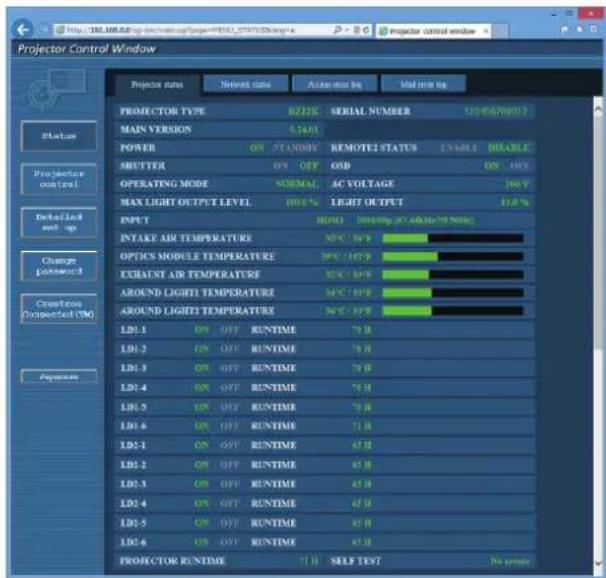Click the LD1-6 'ON' indicator
The height and width of the screenshot is (578, 606).
click(x=201, y=426)
